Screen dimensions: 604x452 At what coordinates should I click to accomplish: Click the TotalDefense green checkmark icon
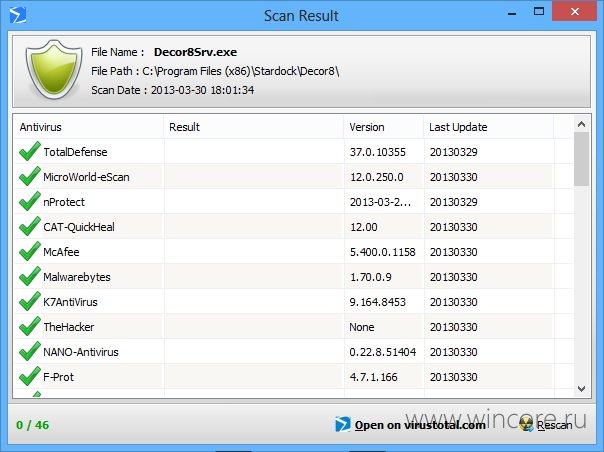30,151
